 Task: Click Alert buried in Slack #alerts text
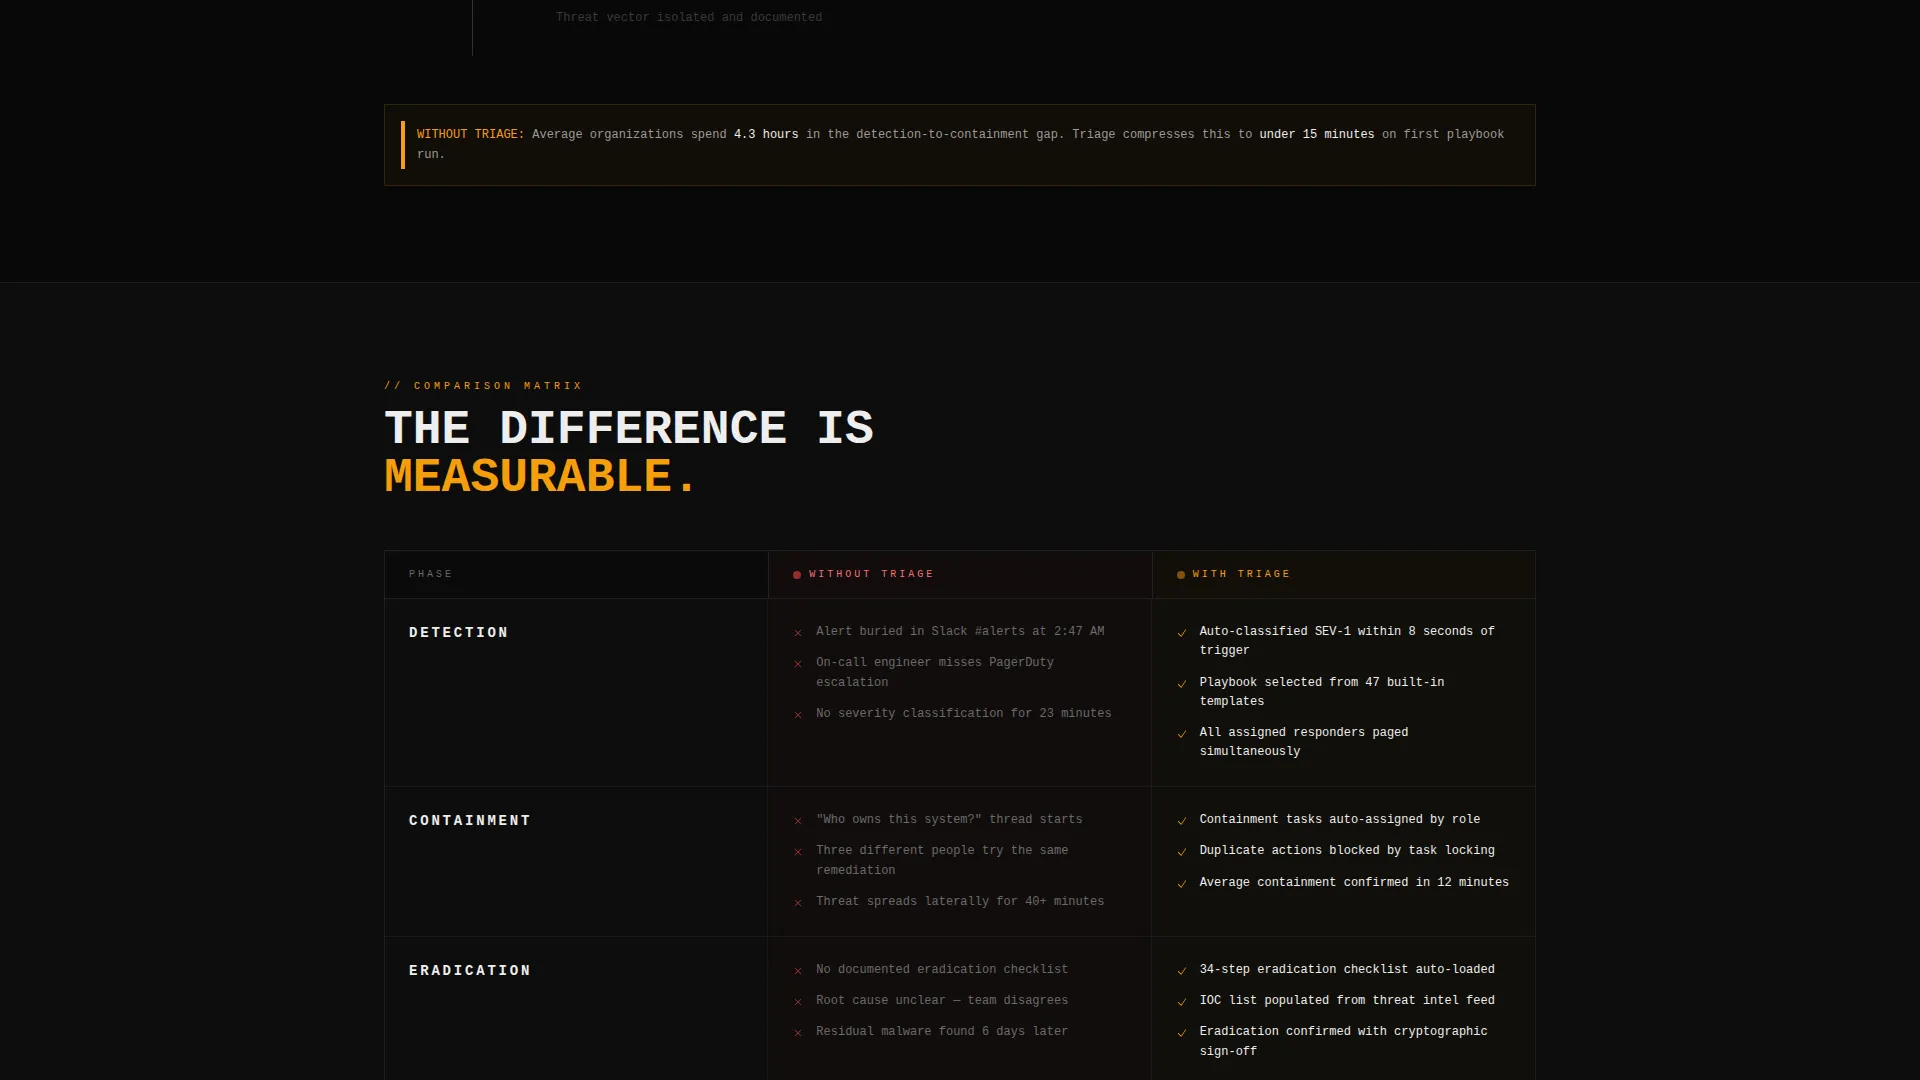pos(960,631)
